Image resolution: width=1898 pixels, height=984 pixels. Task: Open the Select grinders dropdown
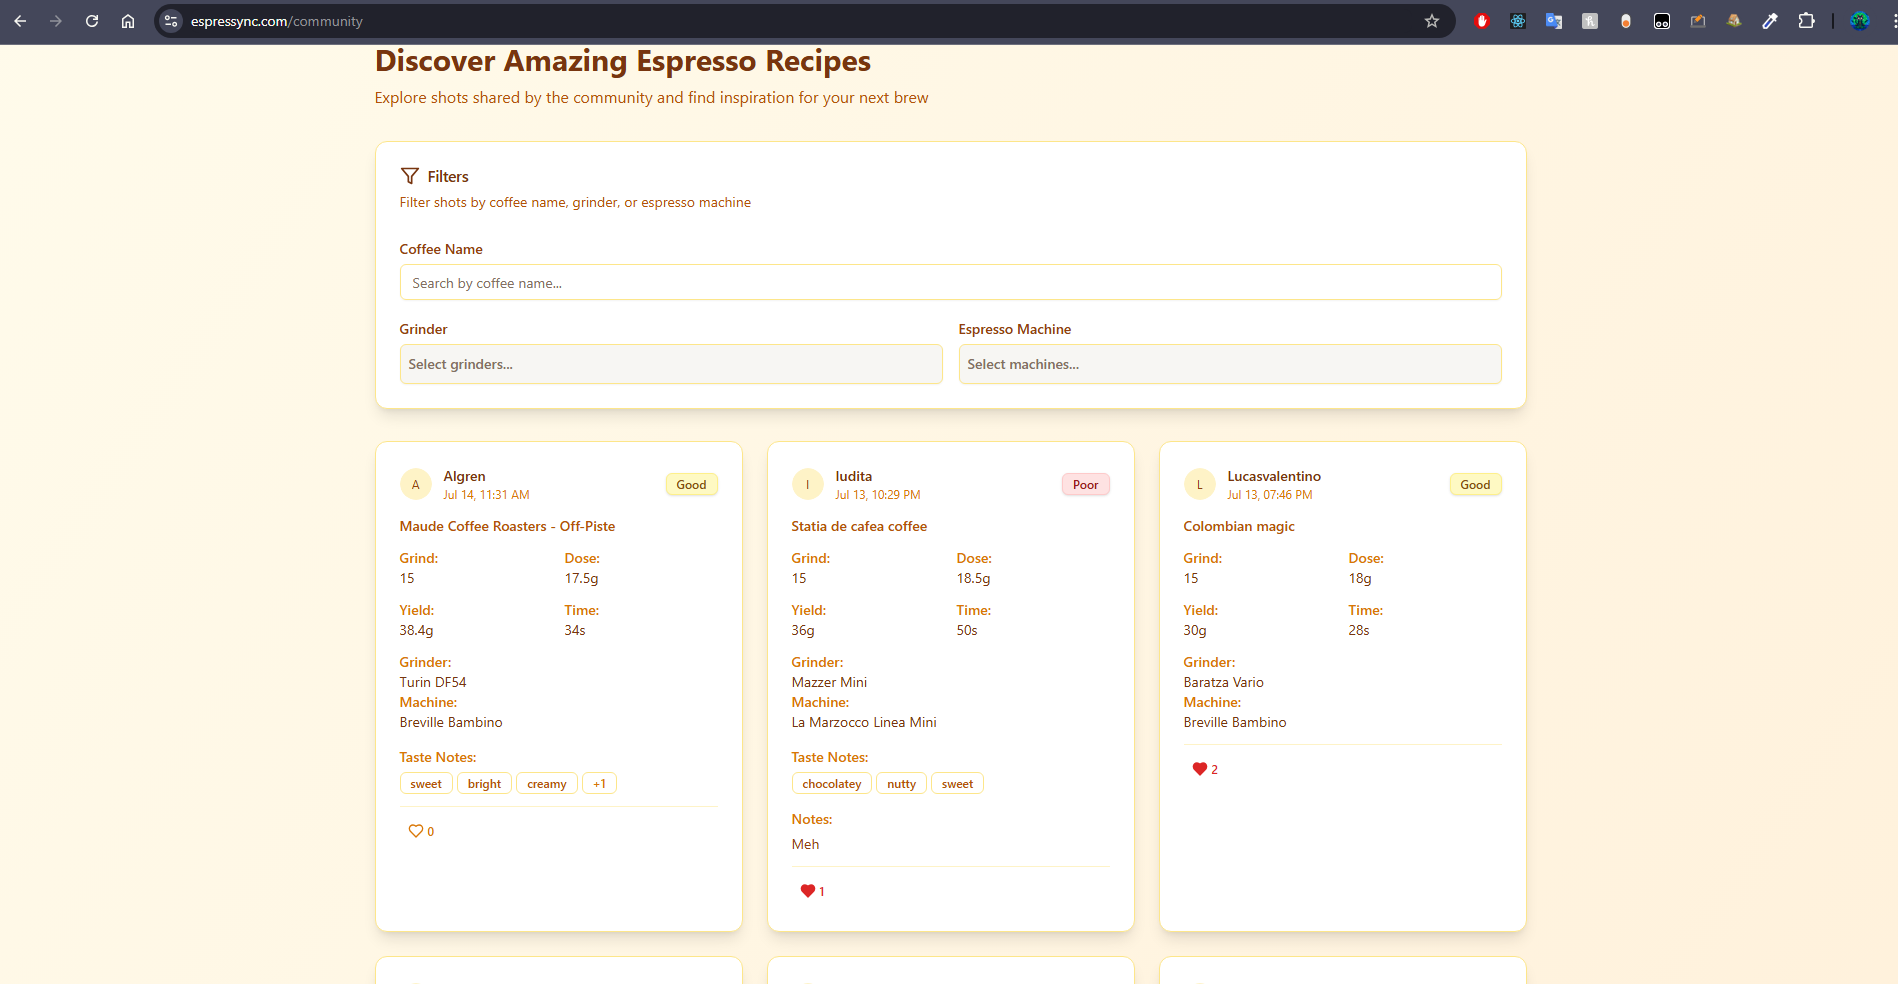(671, 364)
